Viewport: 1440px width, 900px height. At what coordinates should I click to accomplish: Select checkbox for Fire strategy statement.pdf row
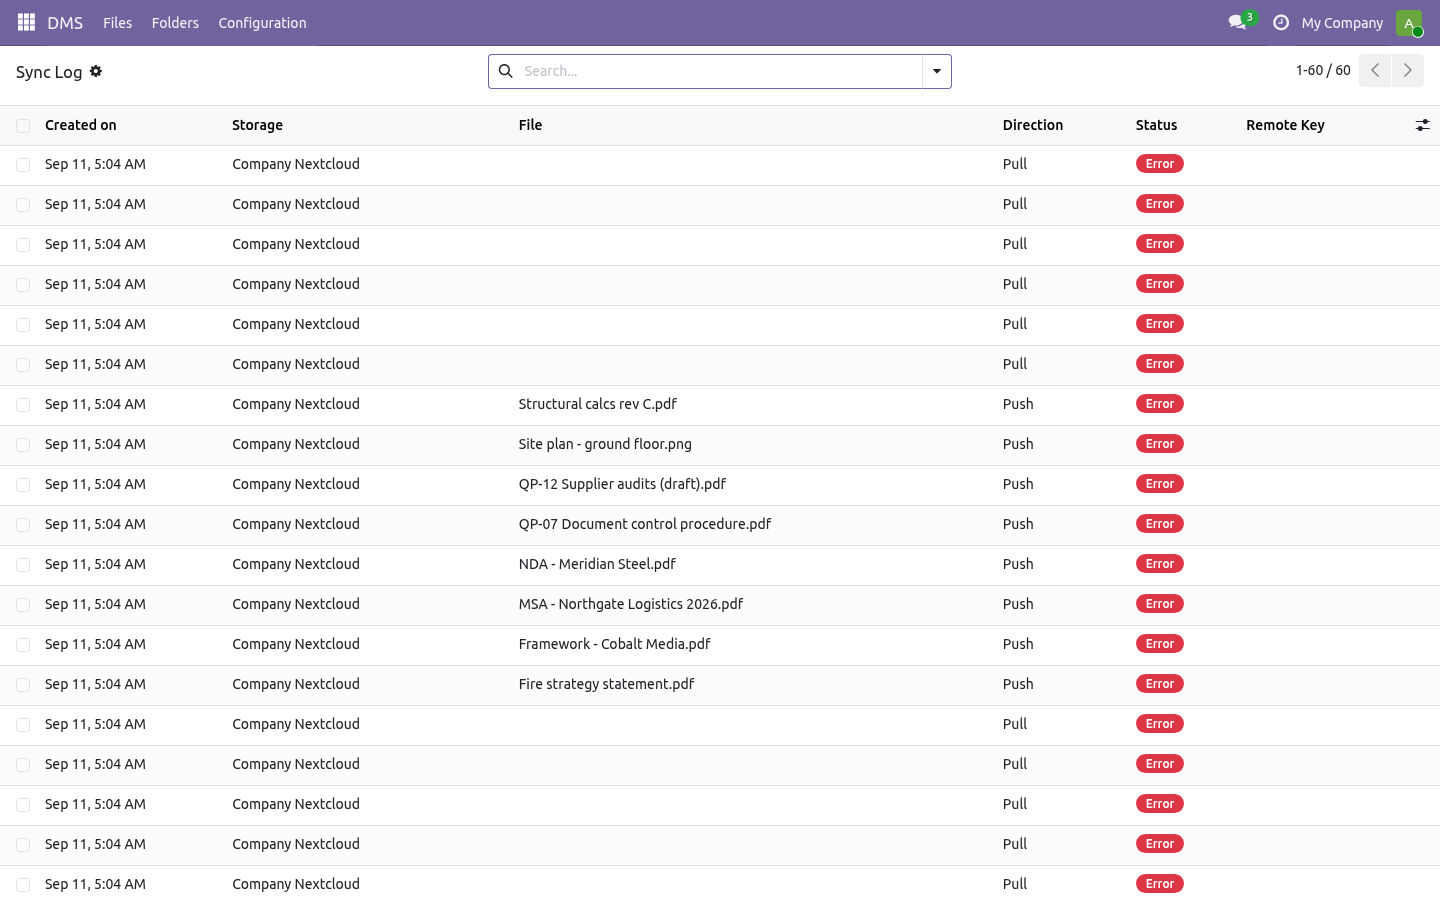(x=23, y=685)
